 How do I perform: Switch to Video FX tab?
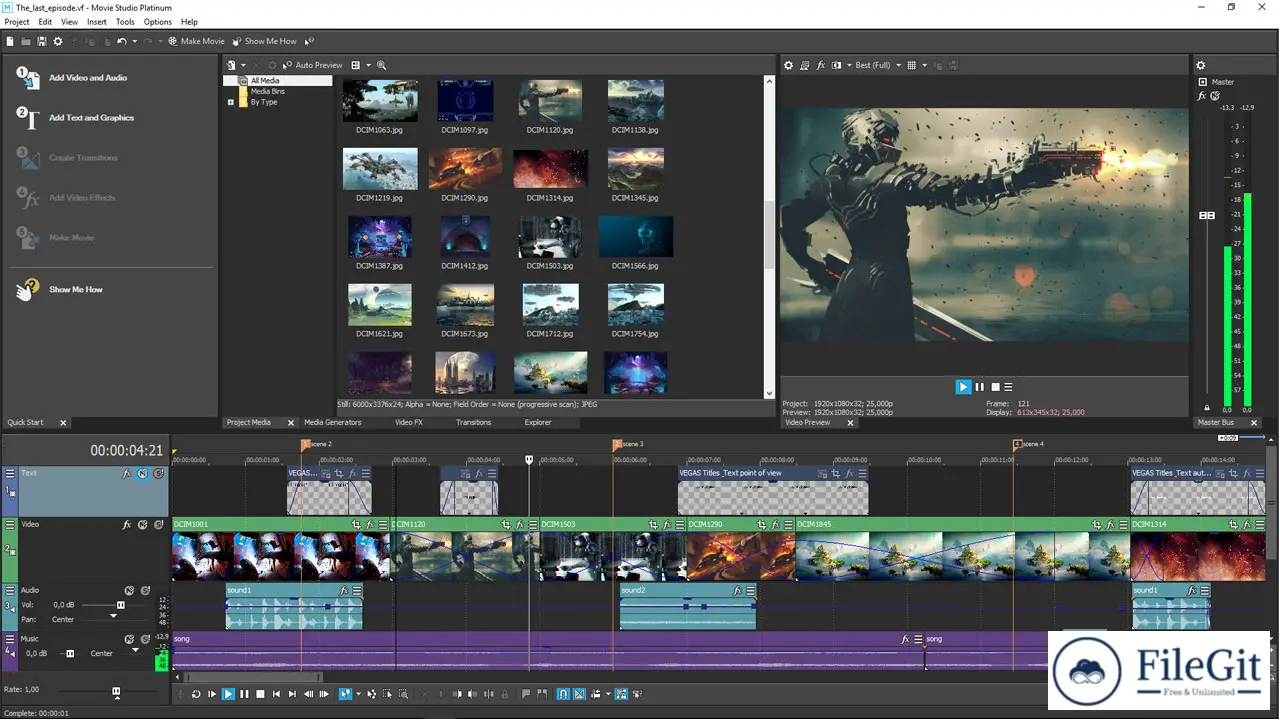[408, 422]
